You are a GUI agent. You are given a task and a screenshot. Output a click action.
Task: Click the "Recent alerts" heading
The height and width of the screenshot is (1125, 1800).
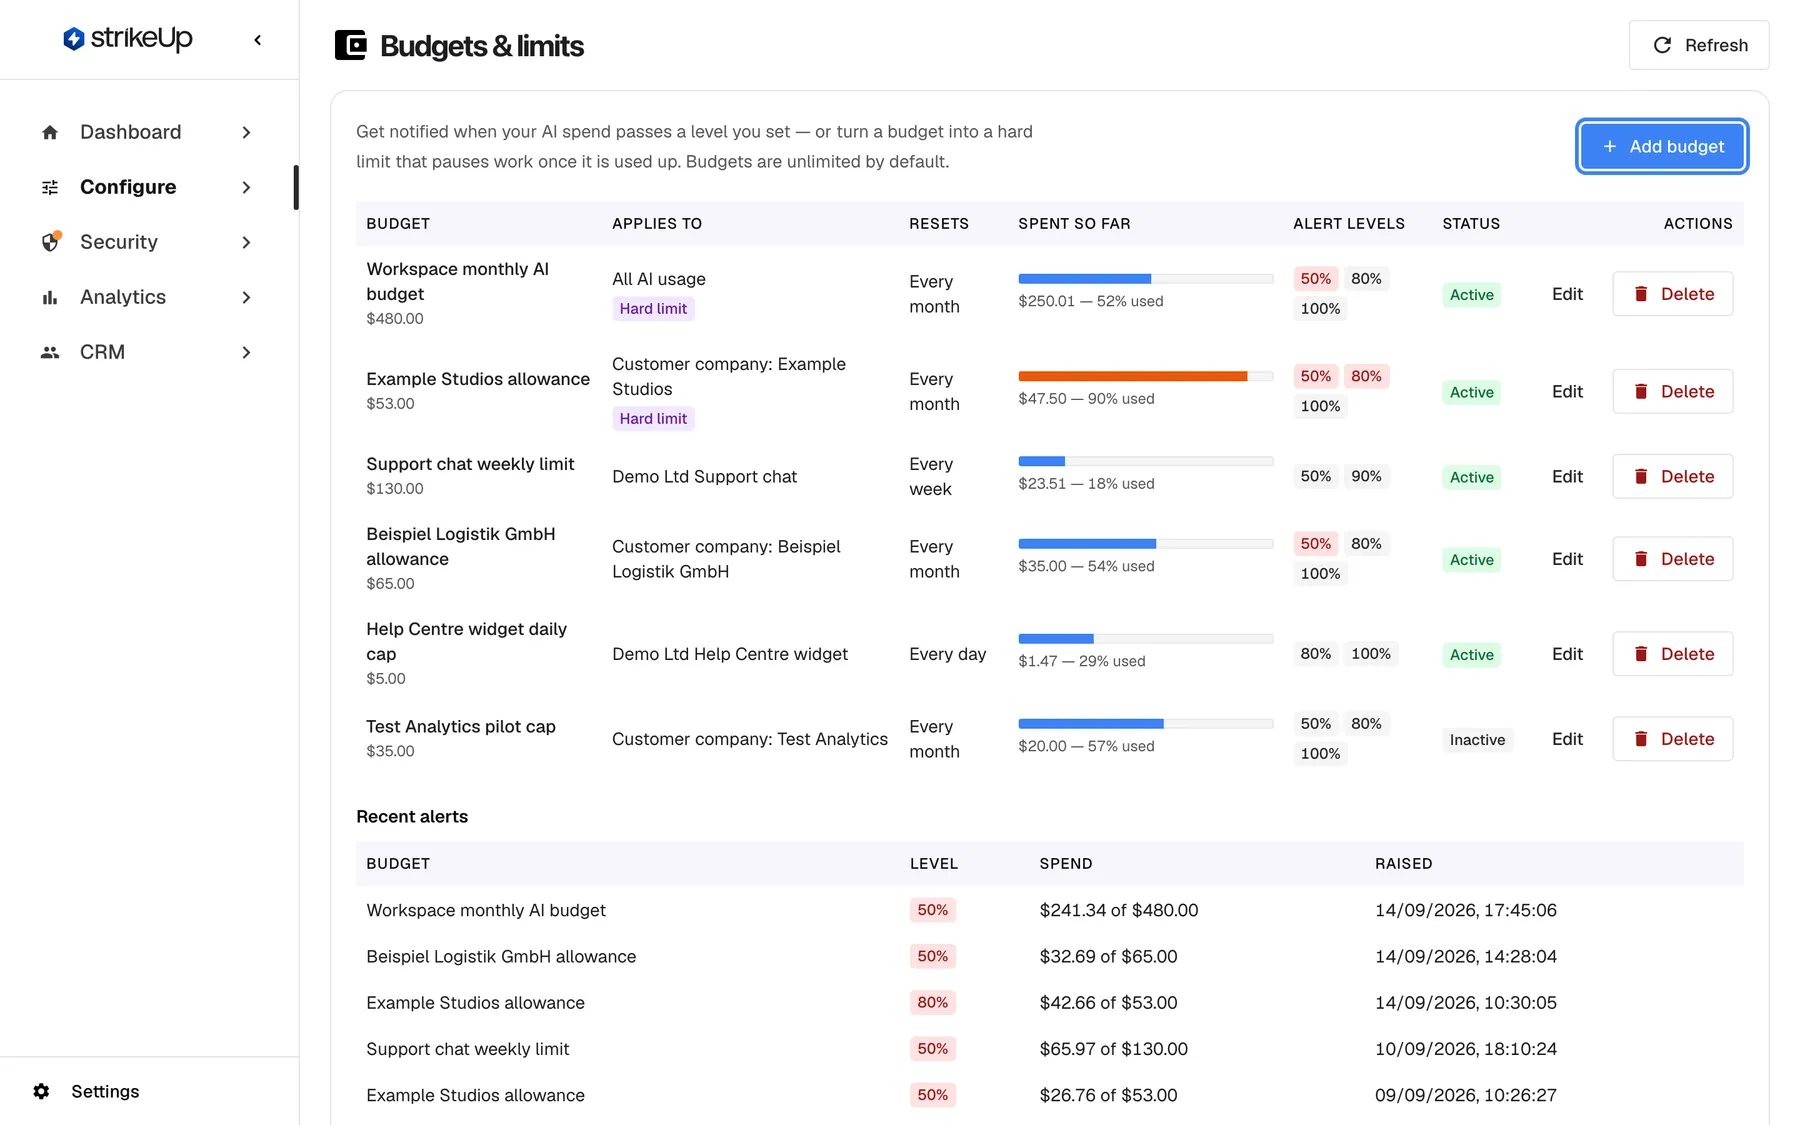click(412, 816)
